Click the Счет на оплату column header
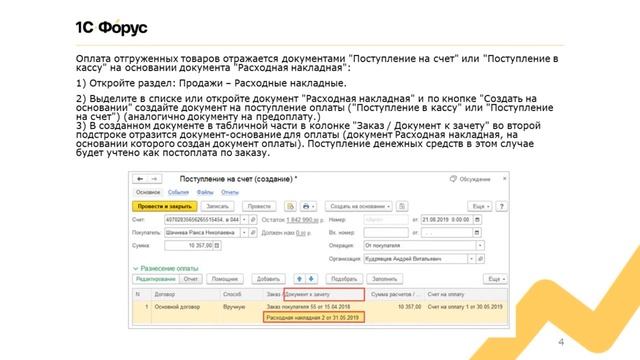 point(466,294)
